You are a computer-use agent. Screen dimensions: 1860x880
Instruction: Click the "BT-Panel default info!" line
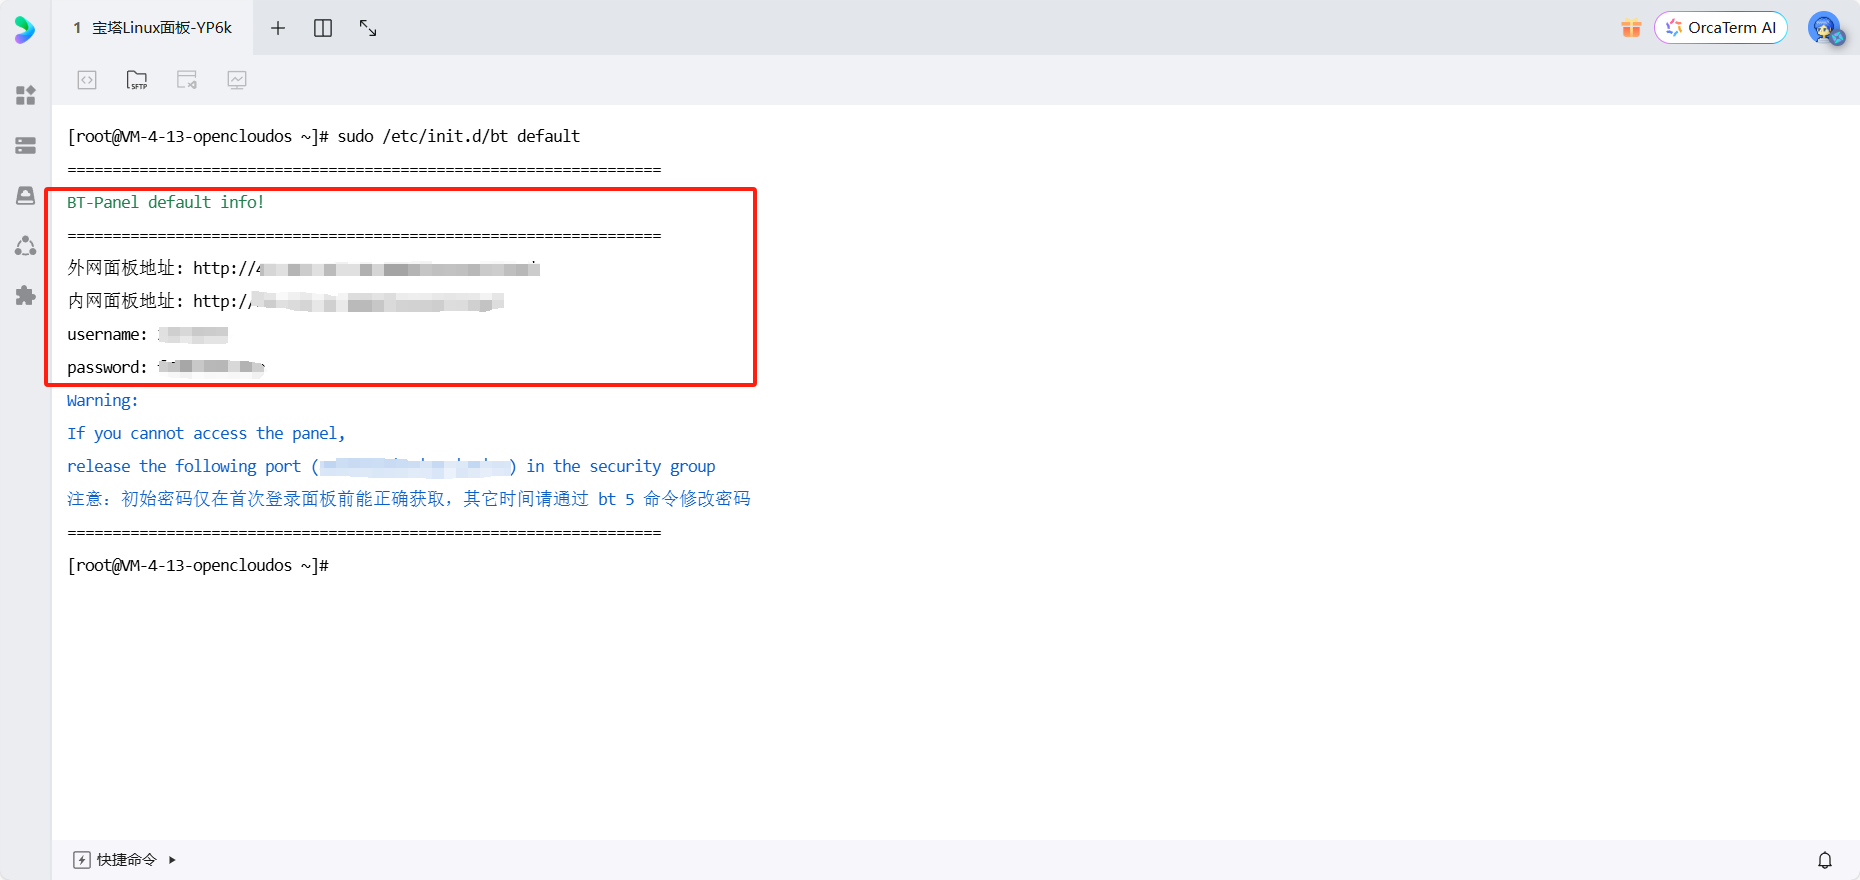pos(166,202)
